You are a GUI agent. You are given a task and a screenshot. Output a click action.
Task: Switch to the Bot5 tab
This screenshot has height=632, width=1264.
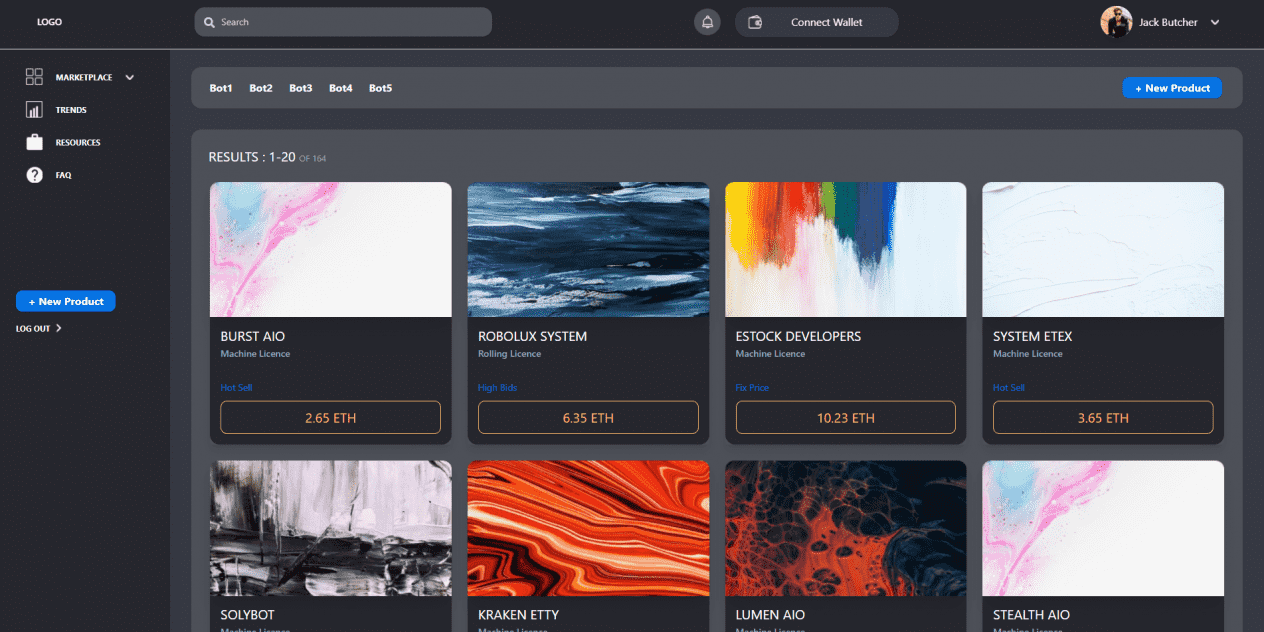point(381,88)
